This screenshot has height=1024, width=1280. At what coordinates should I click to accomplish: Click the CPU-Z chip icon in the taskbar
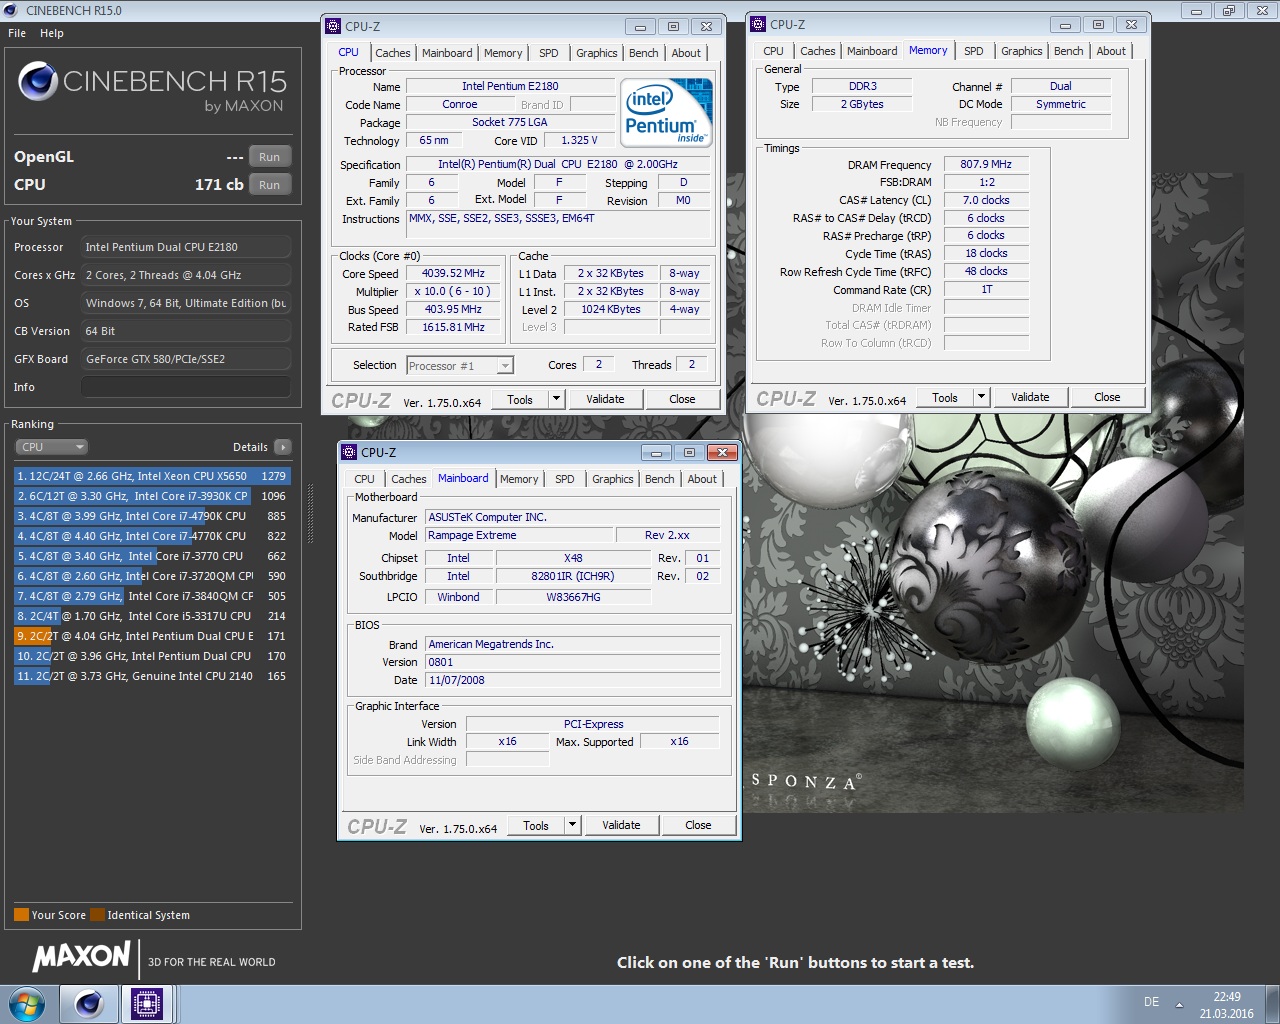(147, 1003)
